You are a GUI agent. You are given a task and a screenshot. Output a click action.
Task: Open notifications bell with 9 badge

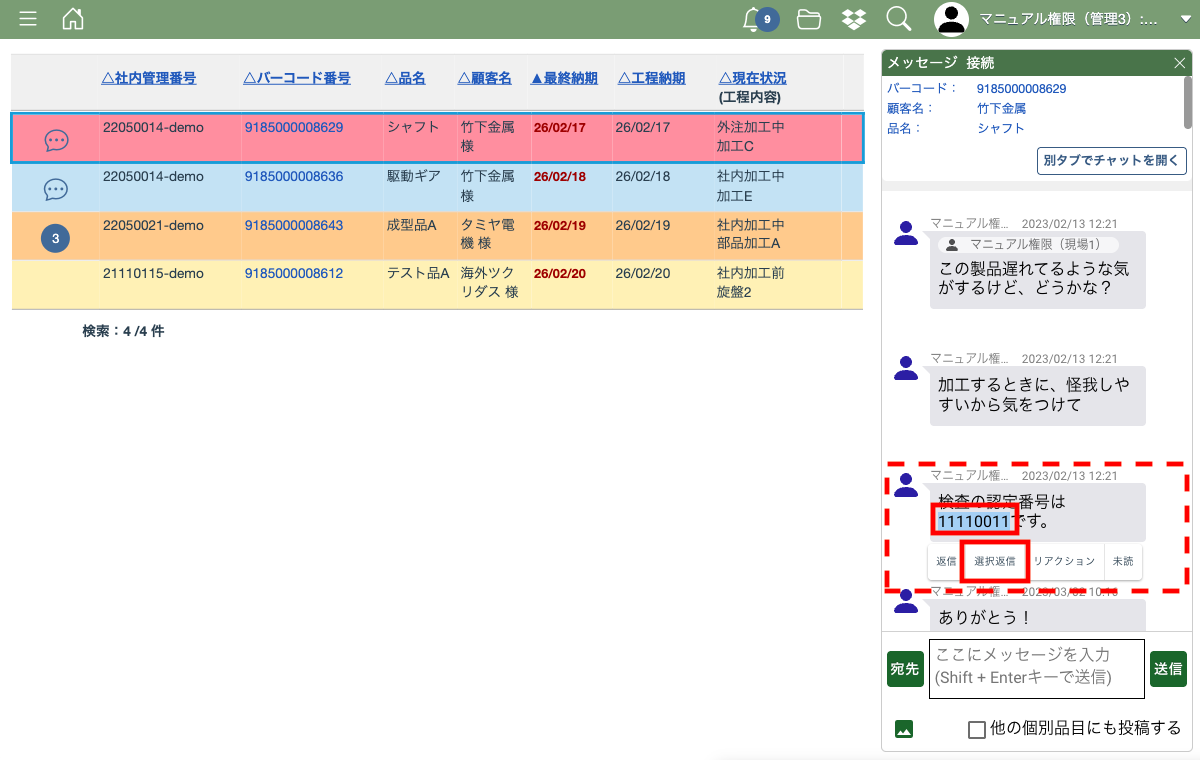pos(755,19)
